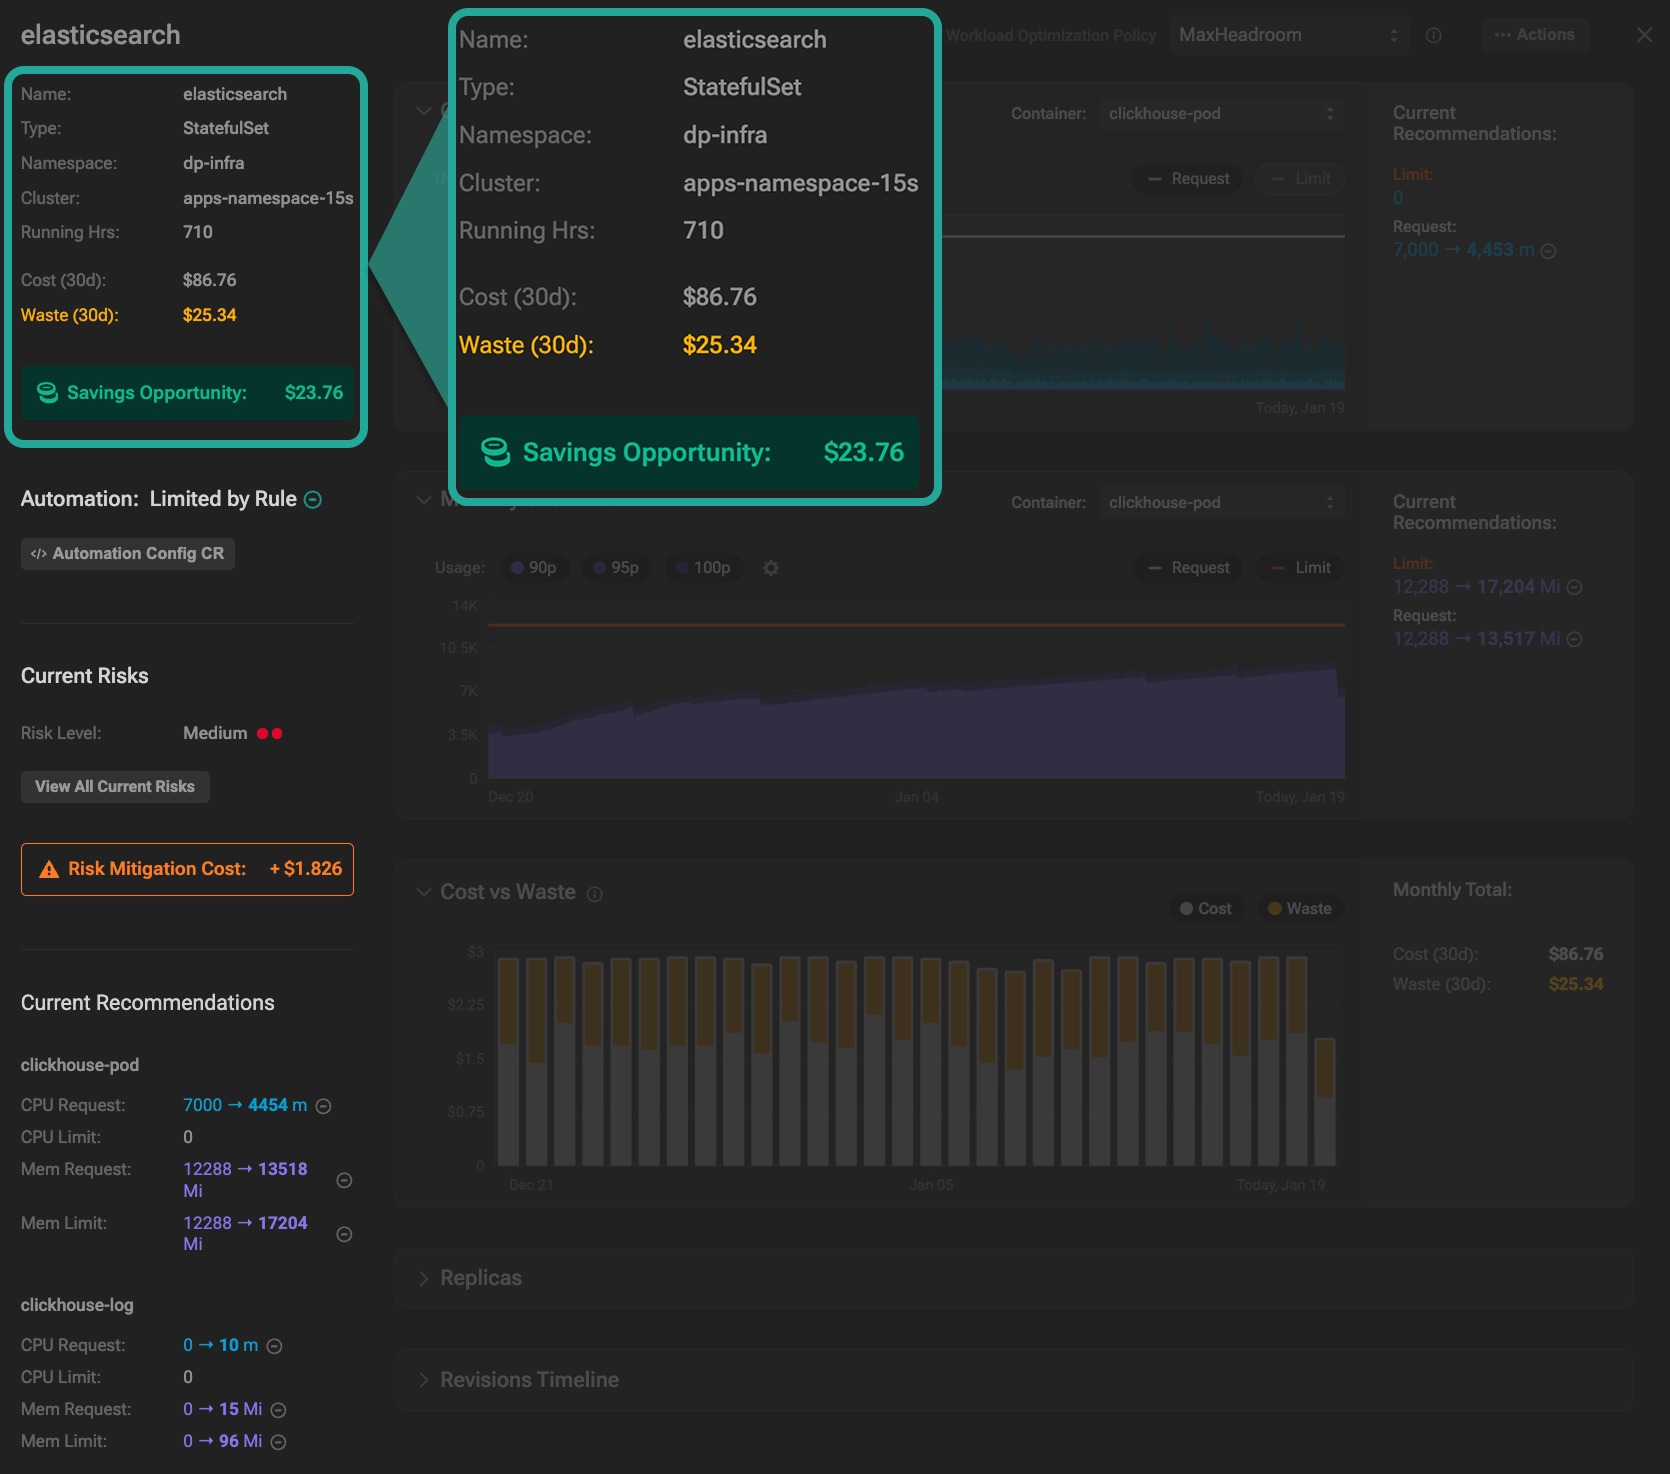
Task: Click the 0 → 96 Mi Mem Limit recommendation
Action: [x=223, y=1442]
